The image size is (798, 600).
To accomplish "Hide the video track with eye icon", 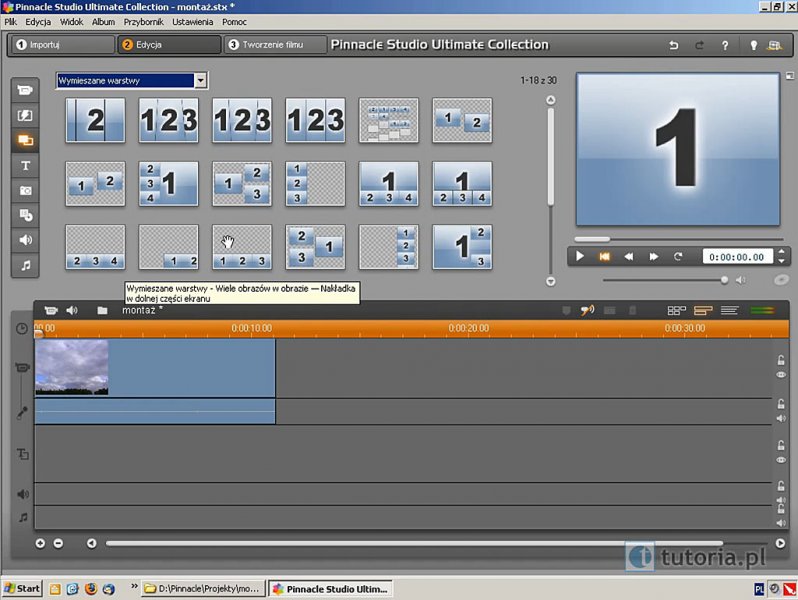I will 781,375.
